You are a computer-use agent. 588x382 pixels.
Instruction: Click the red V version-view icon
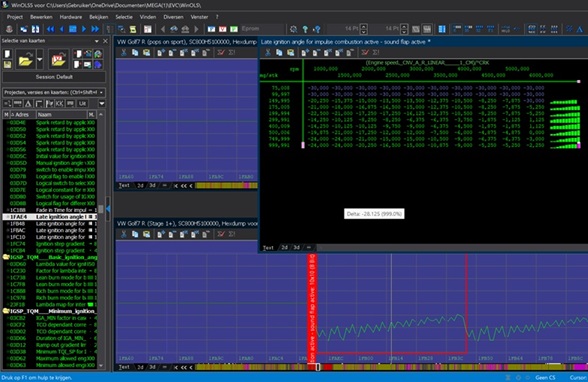tap(223, 29)
